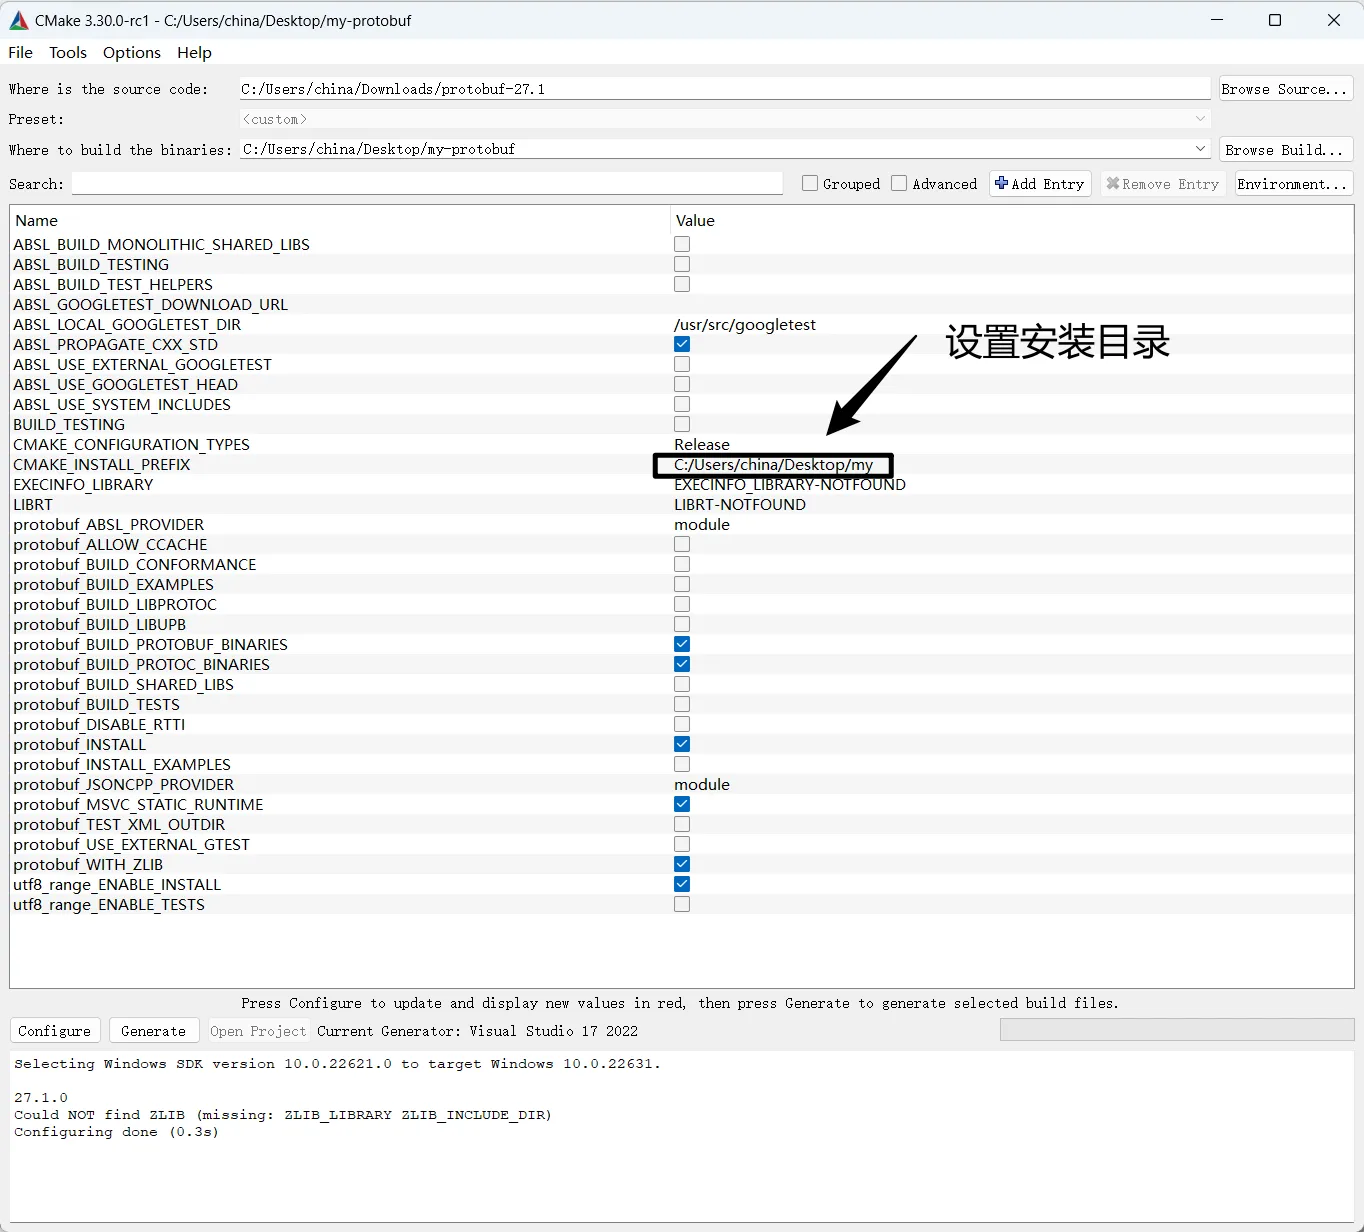Enable BUILD_TESTING checkbox
The height and width of the screenshot is (1232, 1364).
tap(682, 424)
